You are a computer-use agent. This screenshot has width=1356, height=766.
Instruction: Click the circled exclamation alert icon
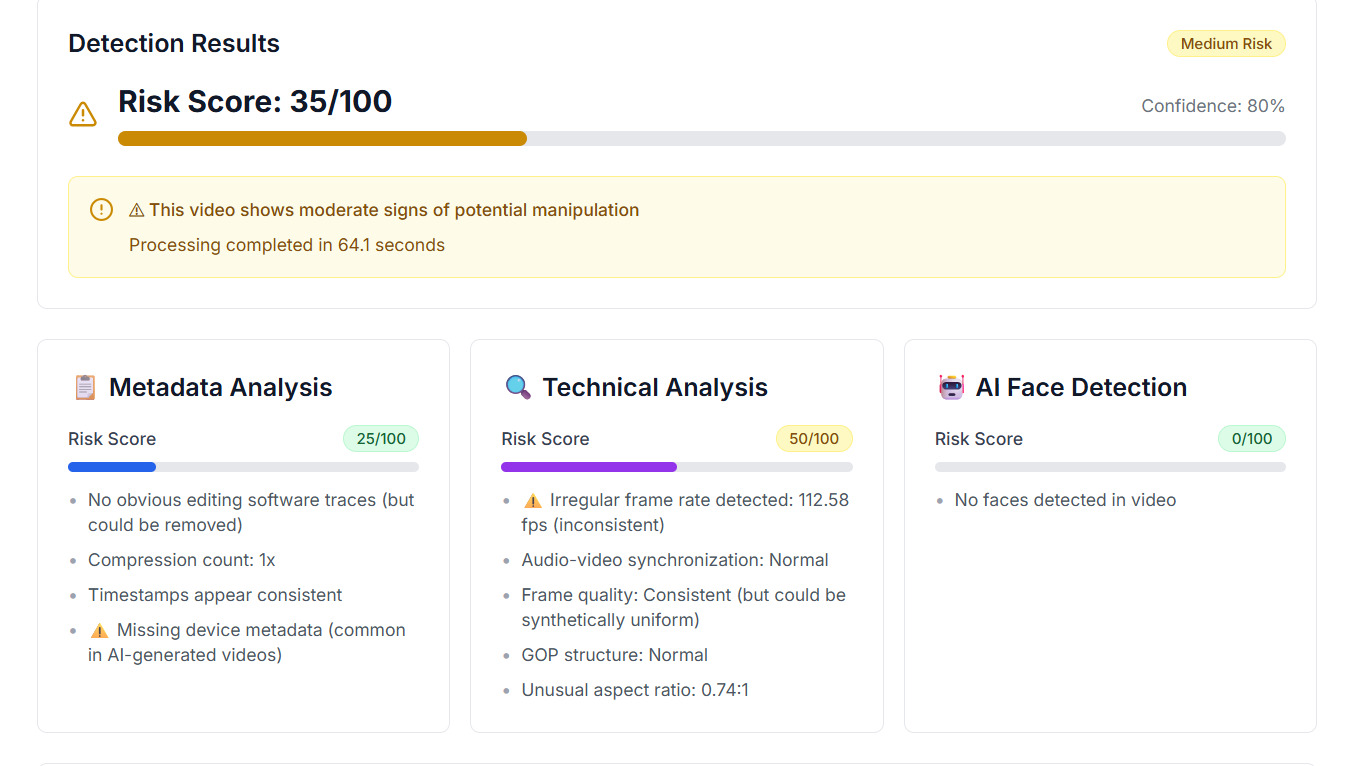tap(101, 210)
